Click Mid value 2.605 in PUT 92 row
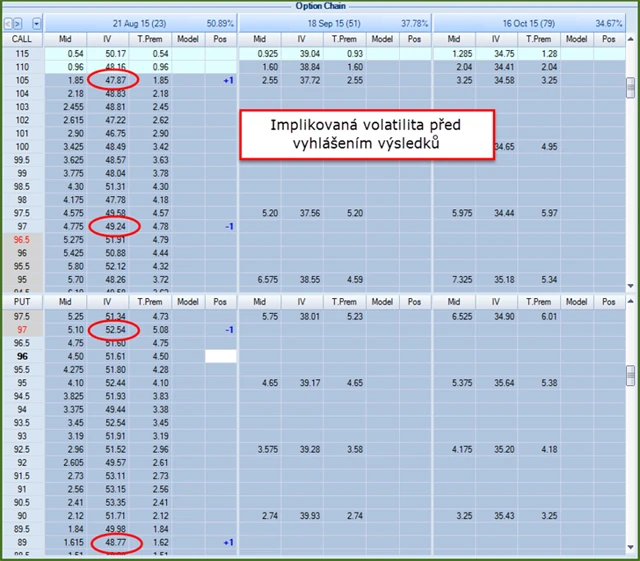This screenshot has width=640, height=561. coord(73,463)
